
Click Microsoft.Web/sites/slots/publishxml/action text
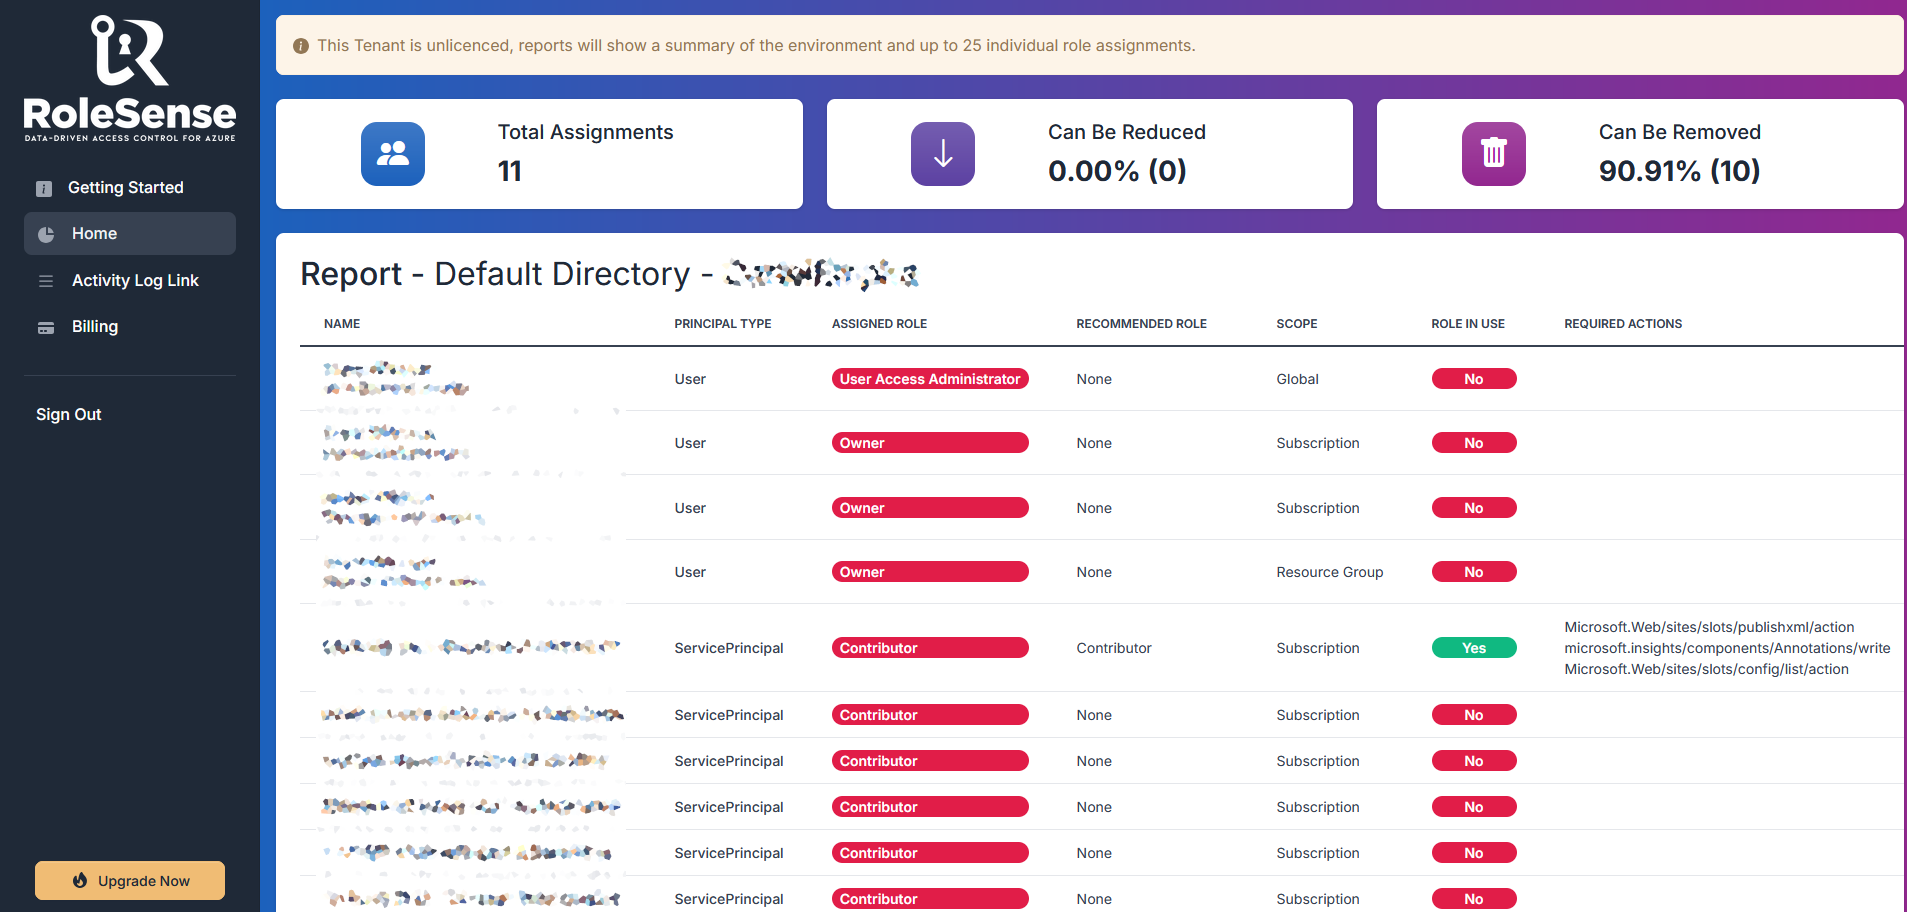point(1709,627)
